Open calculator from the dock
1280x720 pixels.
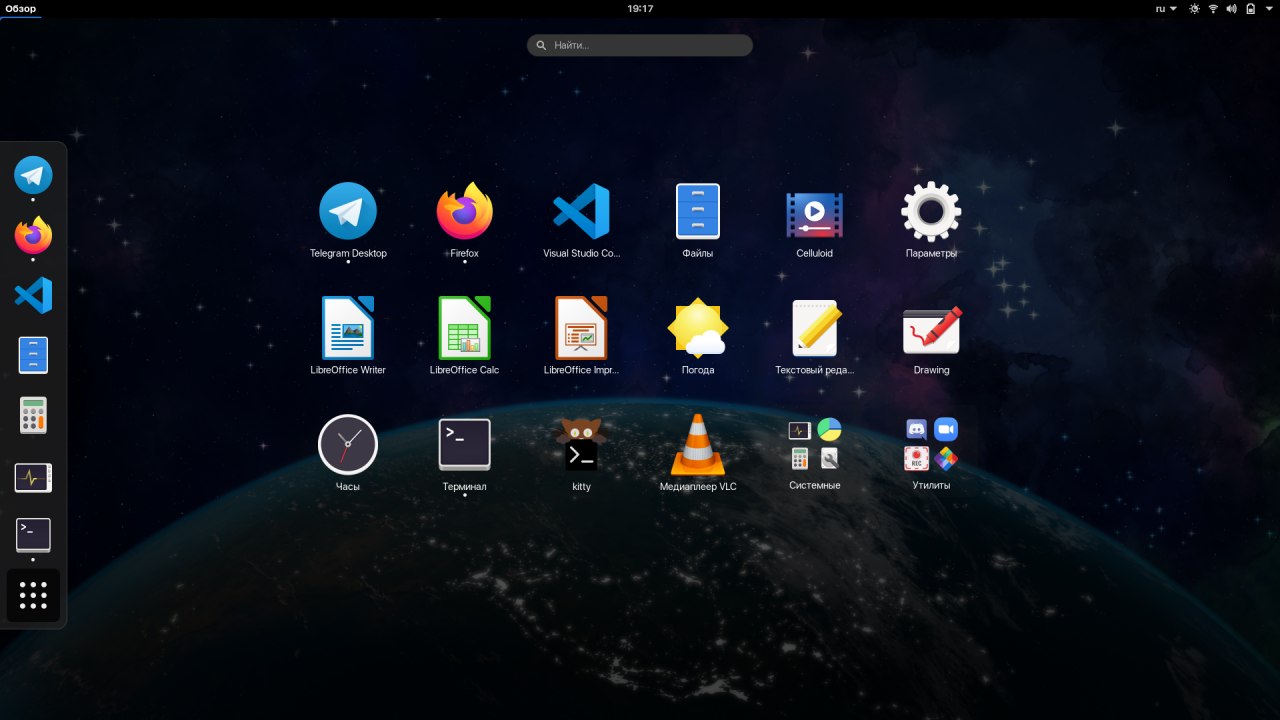click(33, 415)
